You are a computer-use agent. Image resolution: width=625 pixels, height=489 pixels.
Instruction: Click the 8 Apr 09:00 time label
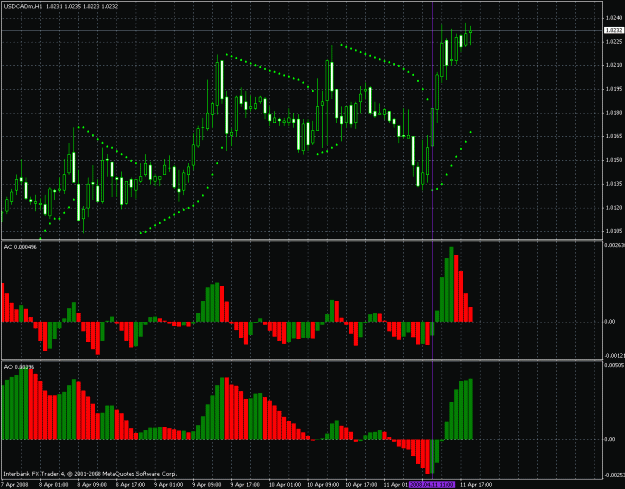92,485
